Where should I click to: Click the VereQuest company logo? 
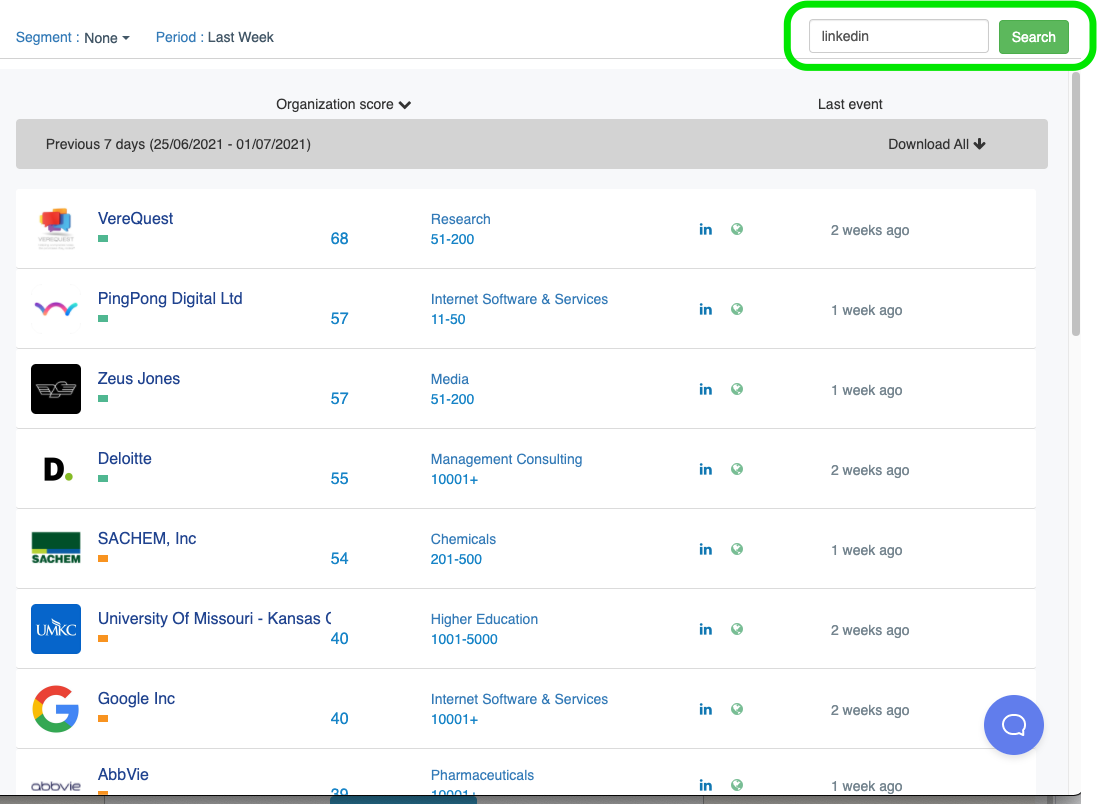(x=56, y=229)
